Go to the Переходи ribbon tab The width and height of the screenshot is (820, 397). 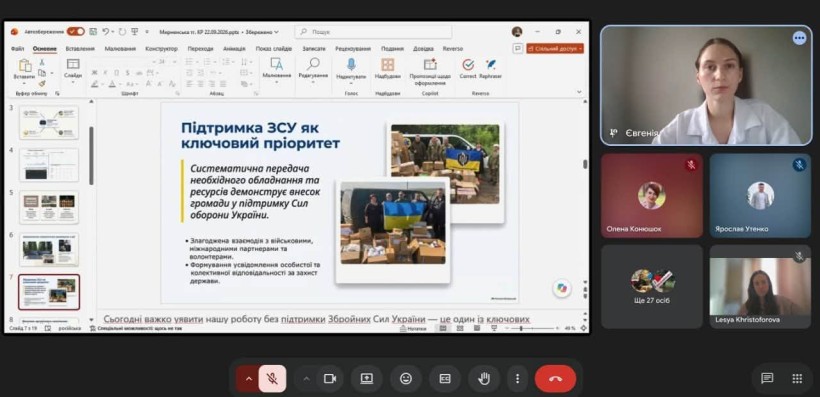click(200, 49)
